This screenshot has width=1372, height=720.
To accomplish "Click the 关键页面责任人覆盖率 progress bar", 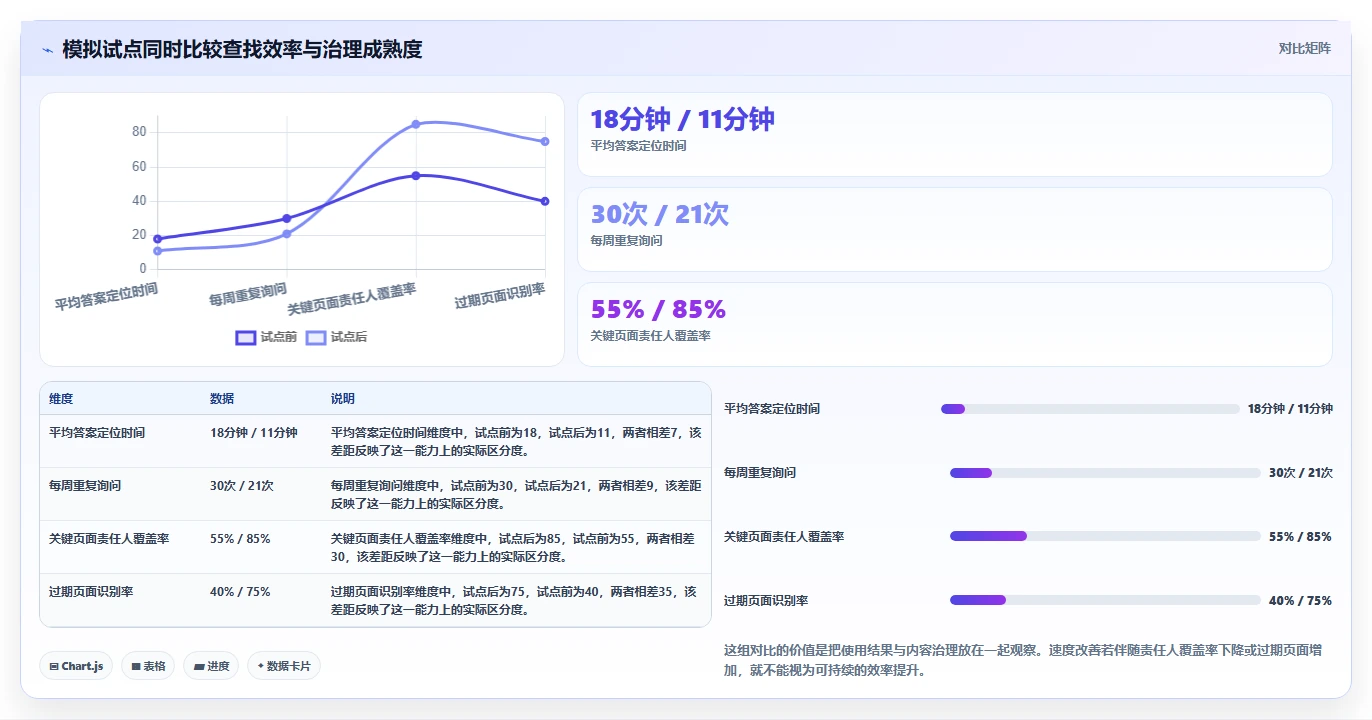I will point(1105,537).
